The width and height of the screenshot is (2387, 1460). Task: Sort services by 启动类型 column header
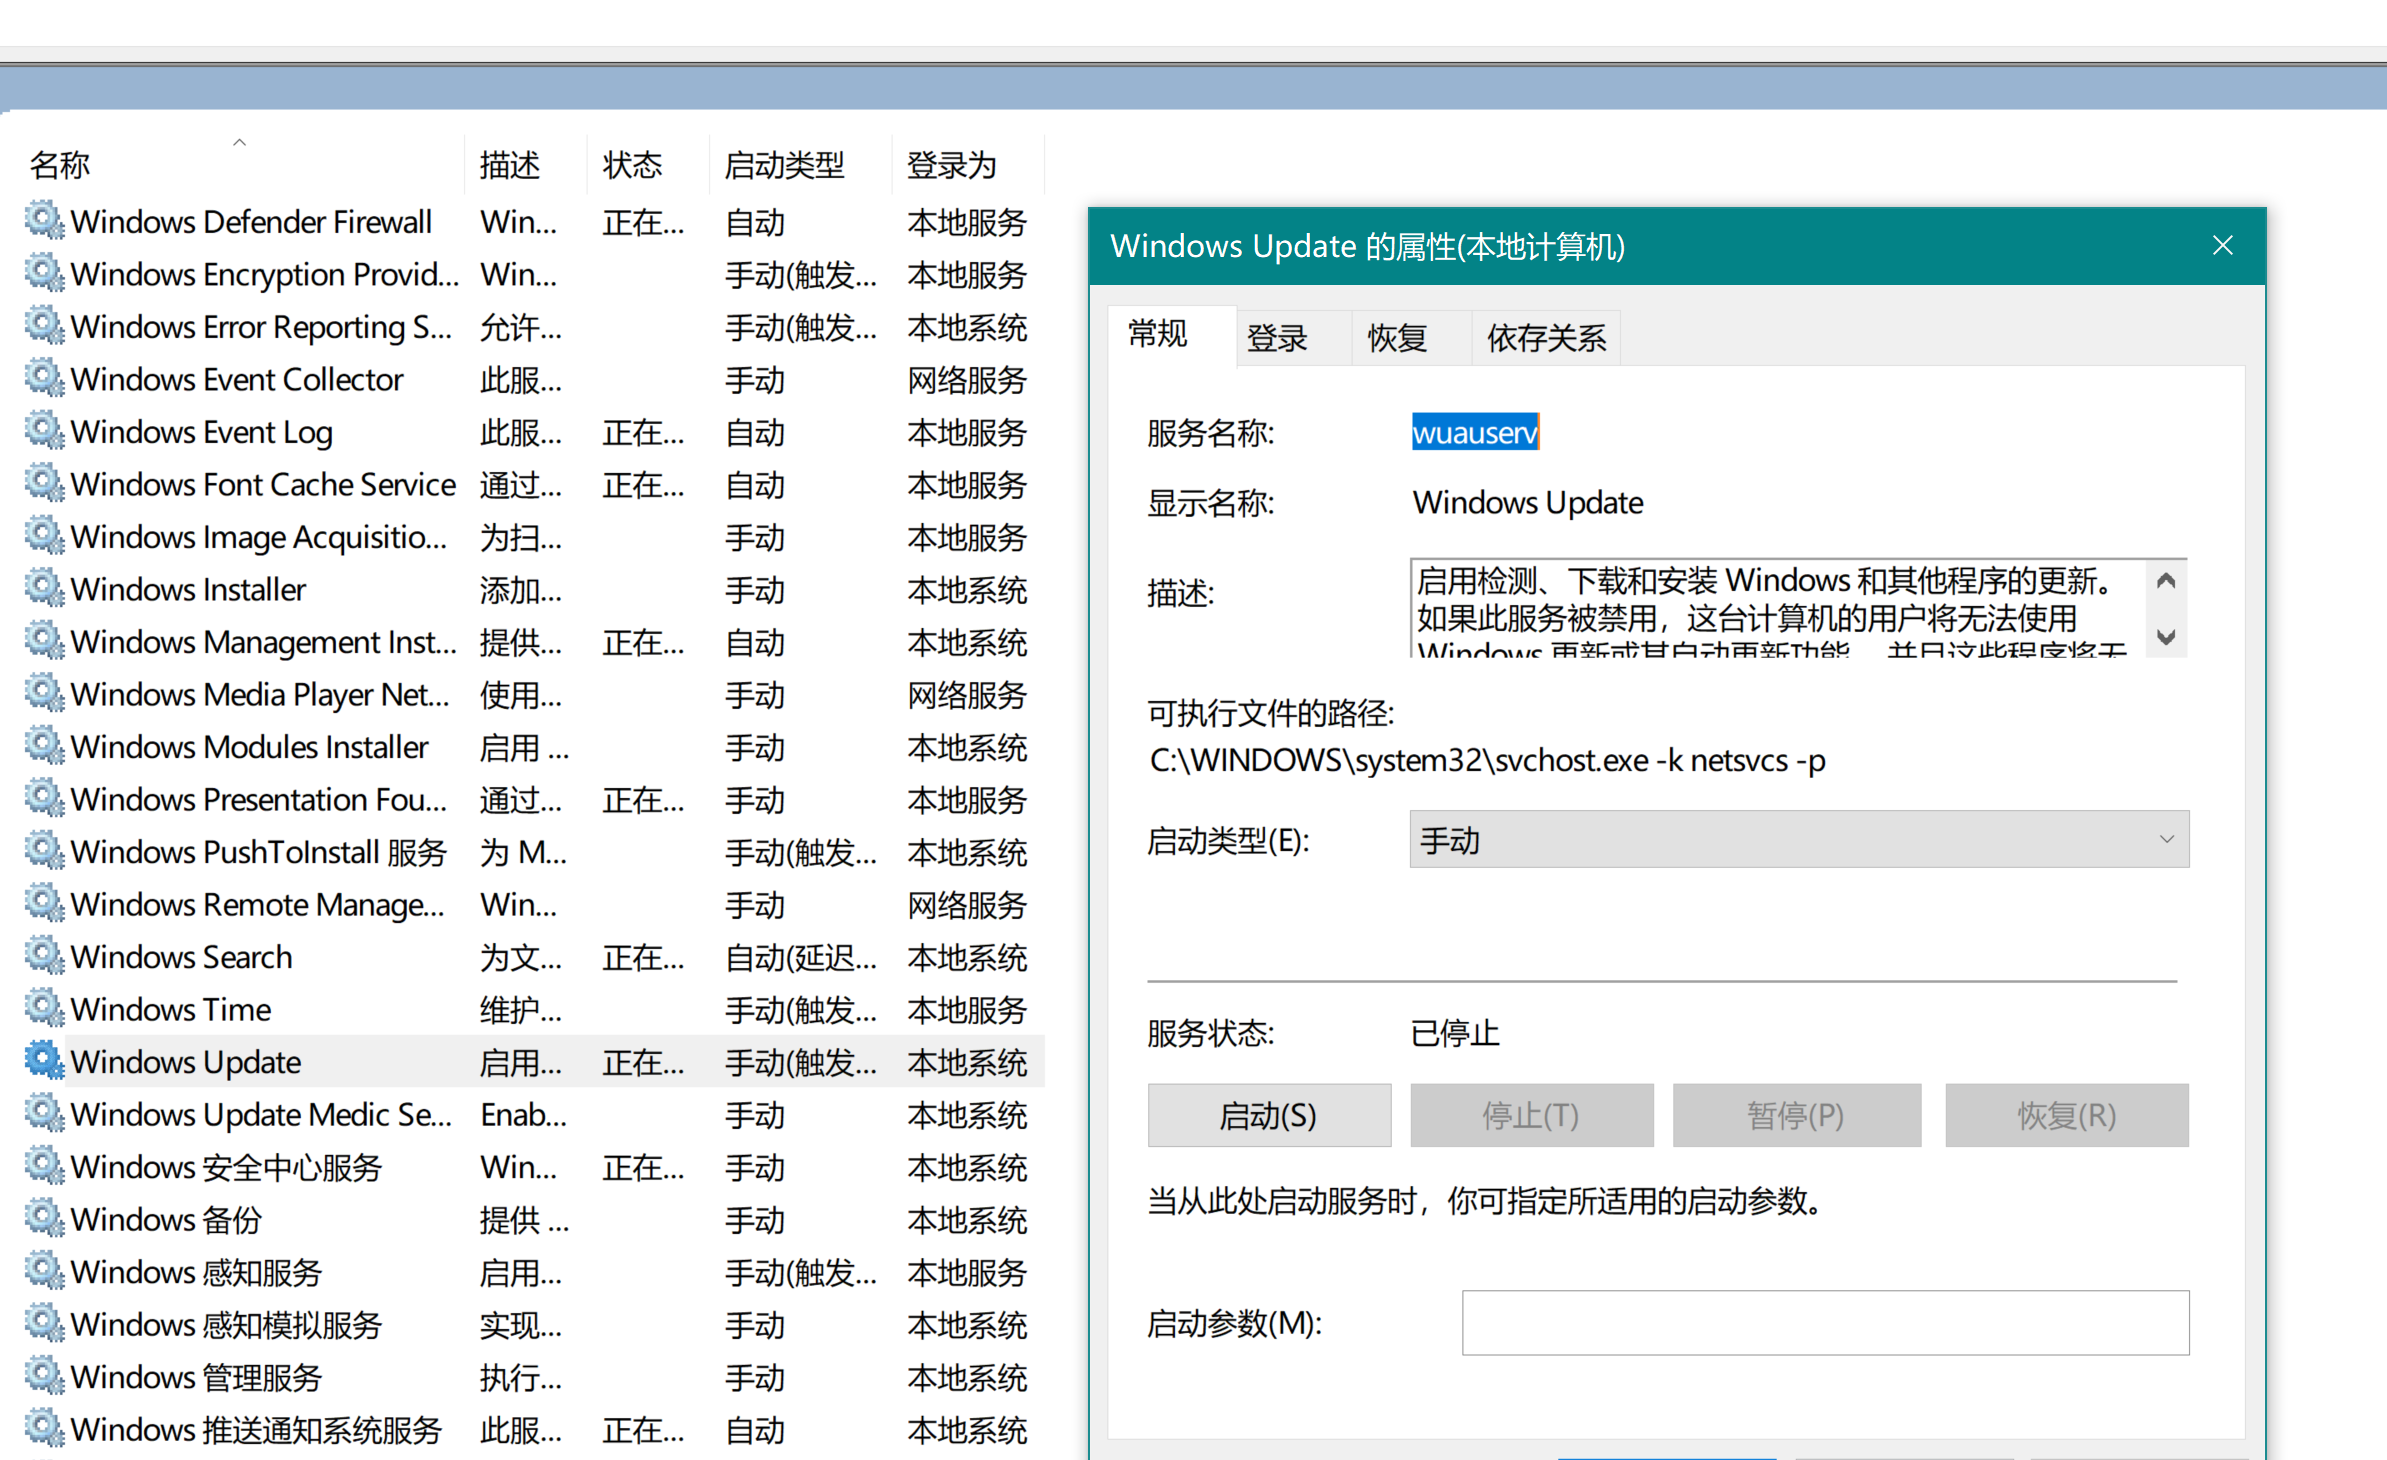click(x=800, y=164)
